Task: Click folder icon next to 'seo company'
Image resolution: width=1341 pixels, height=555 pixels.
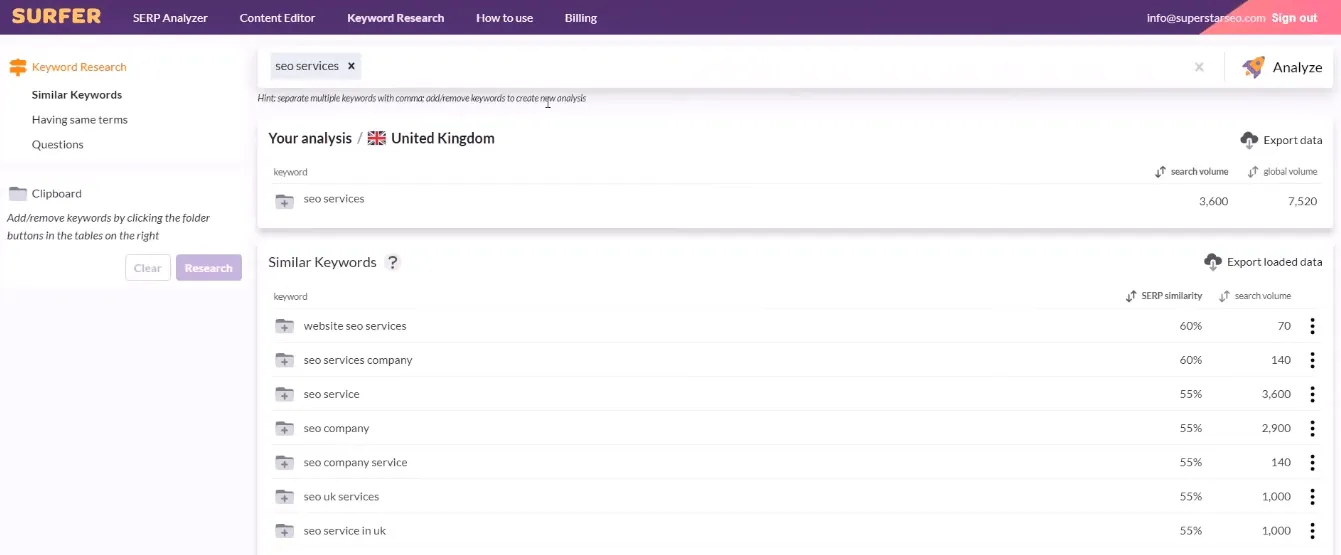Action: click(285, 428)
